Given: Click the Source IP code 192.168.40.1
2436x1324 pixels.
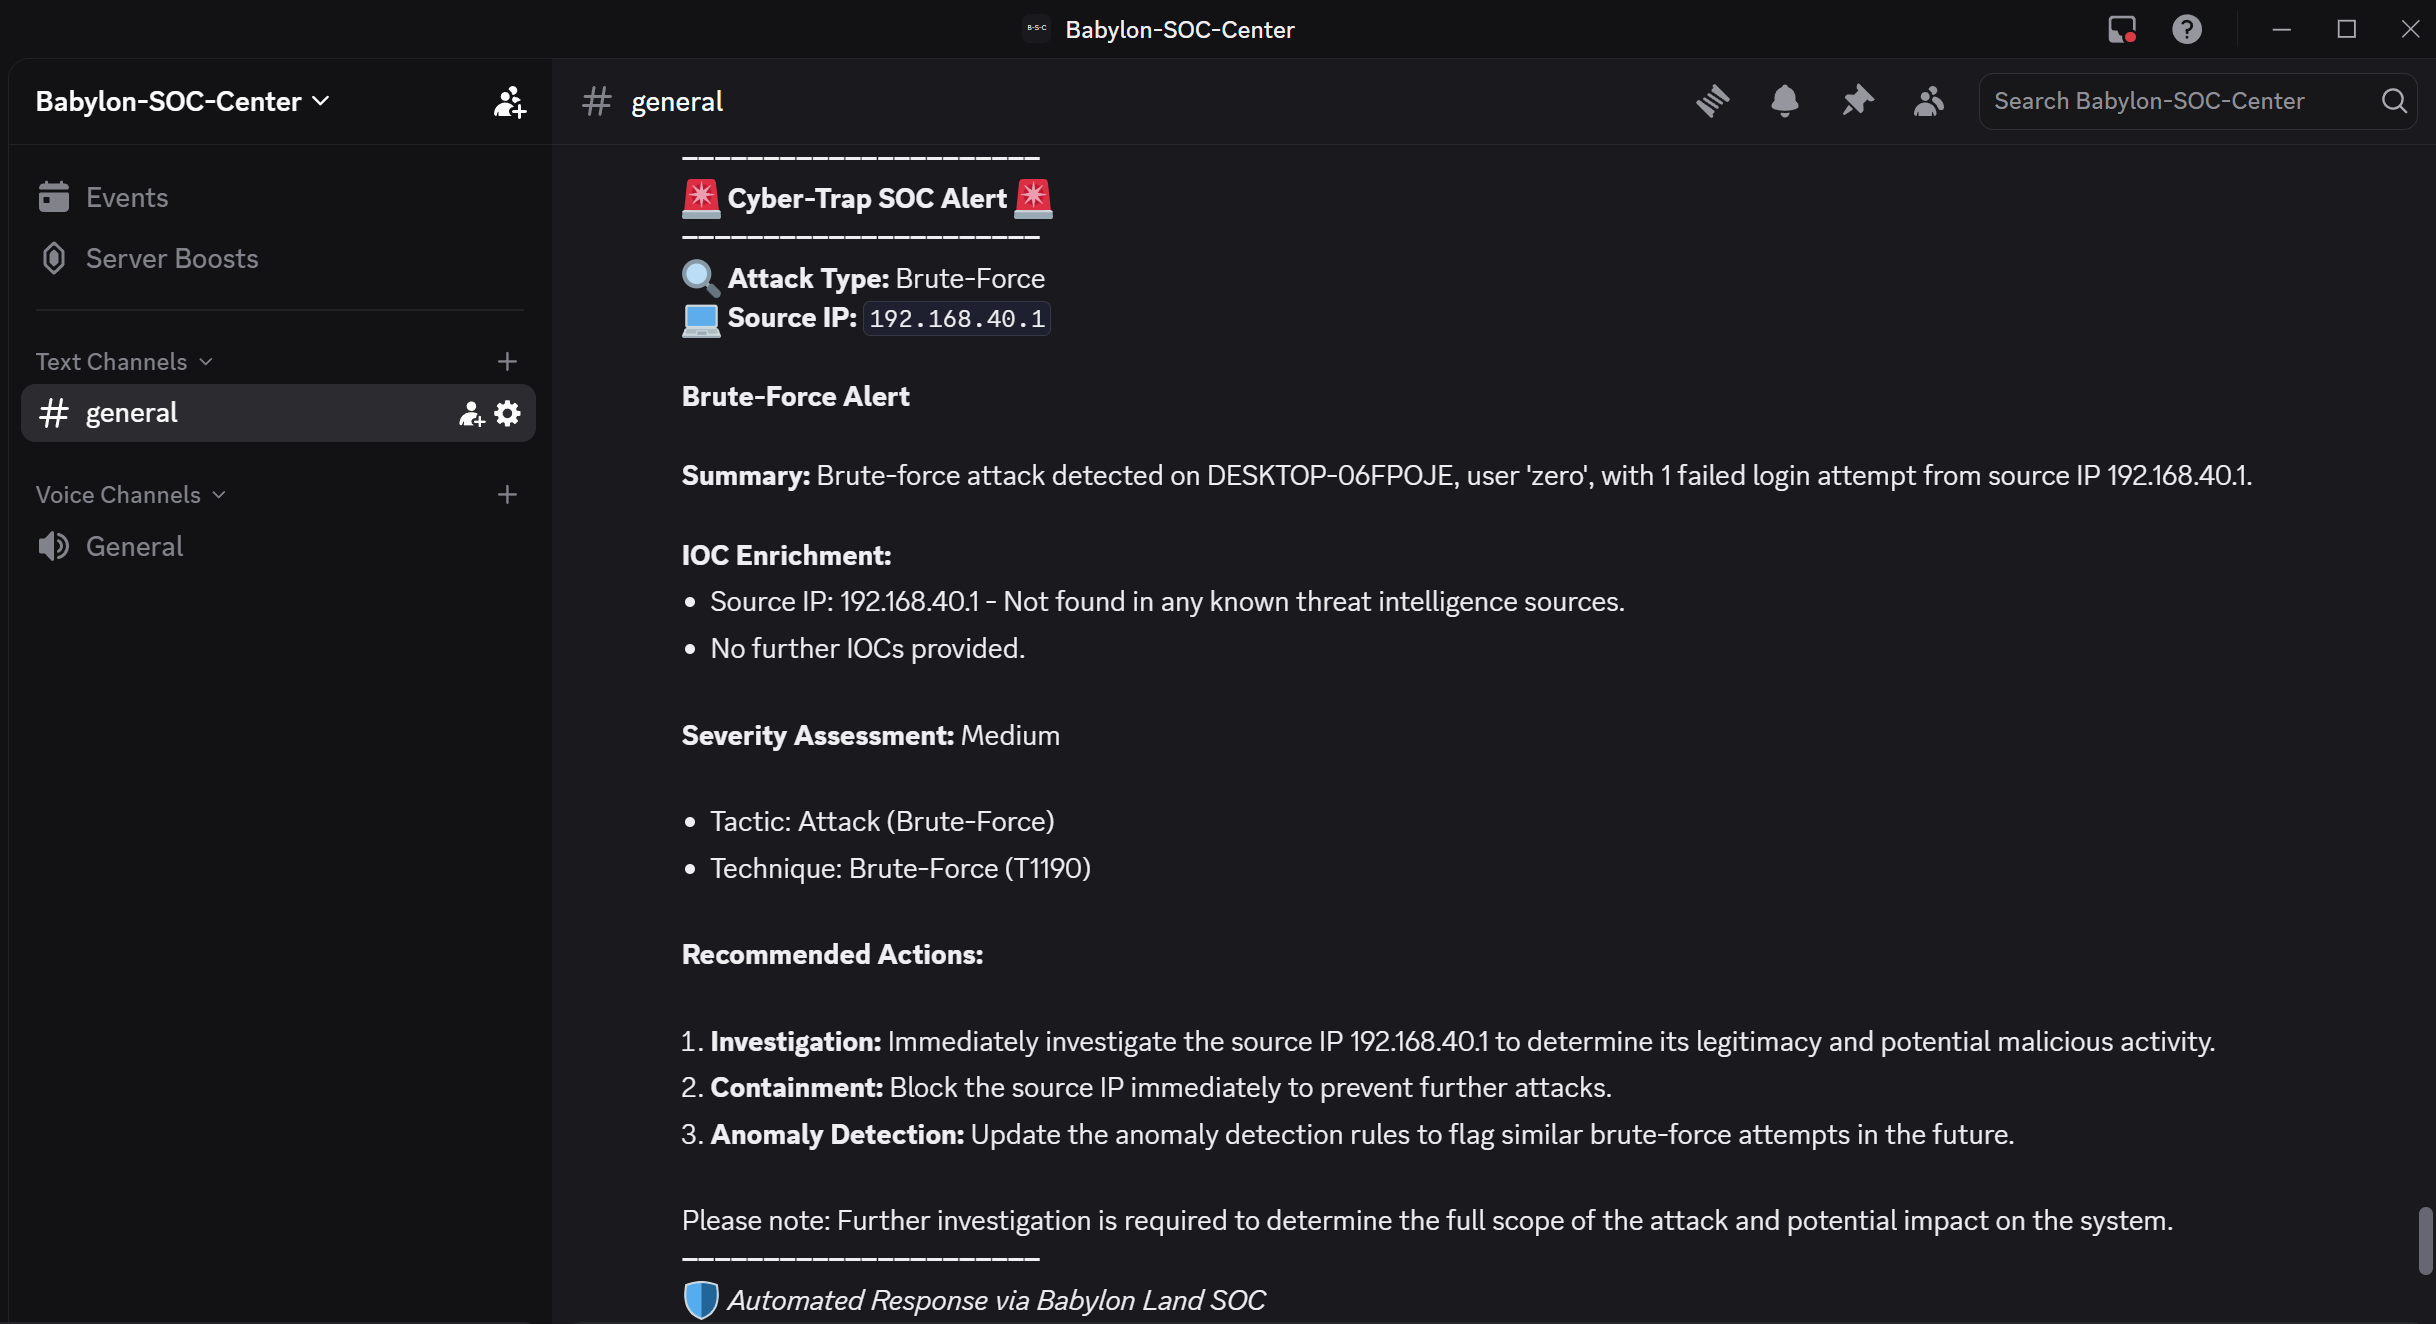Looking at the screenshot, I should [957, 318].
